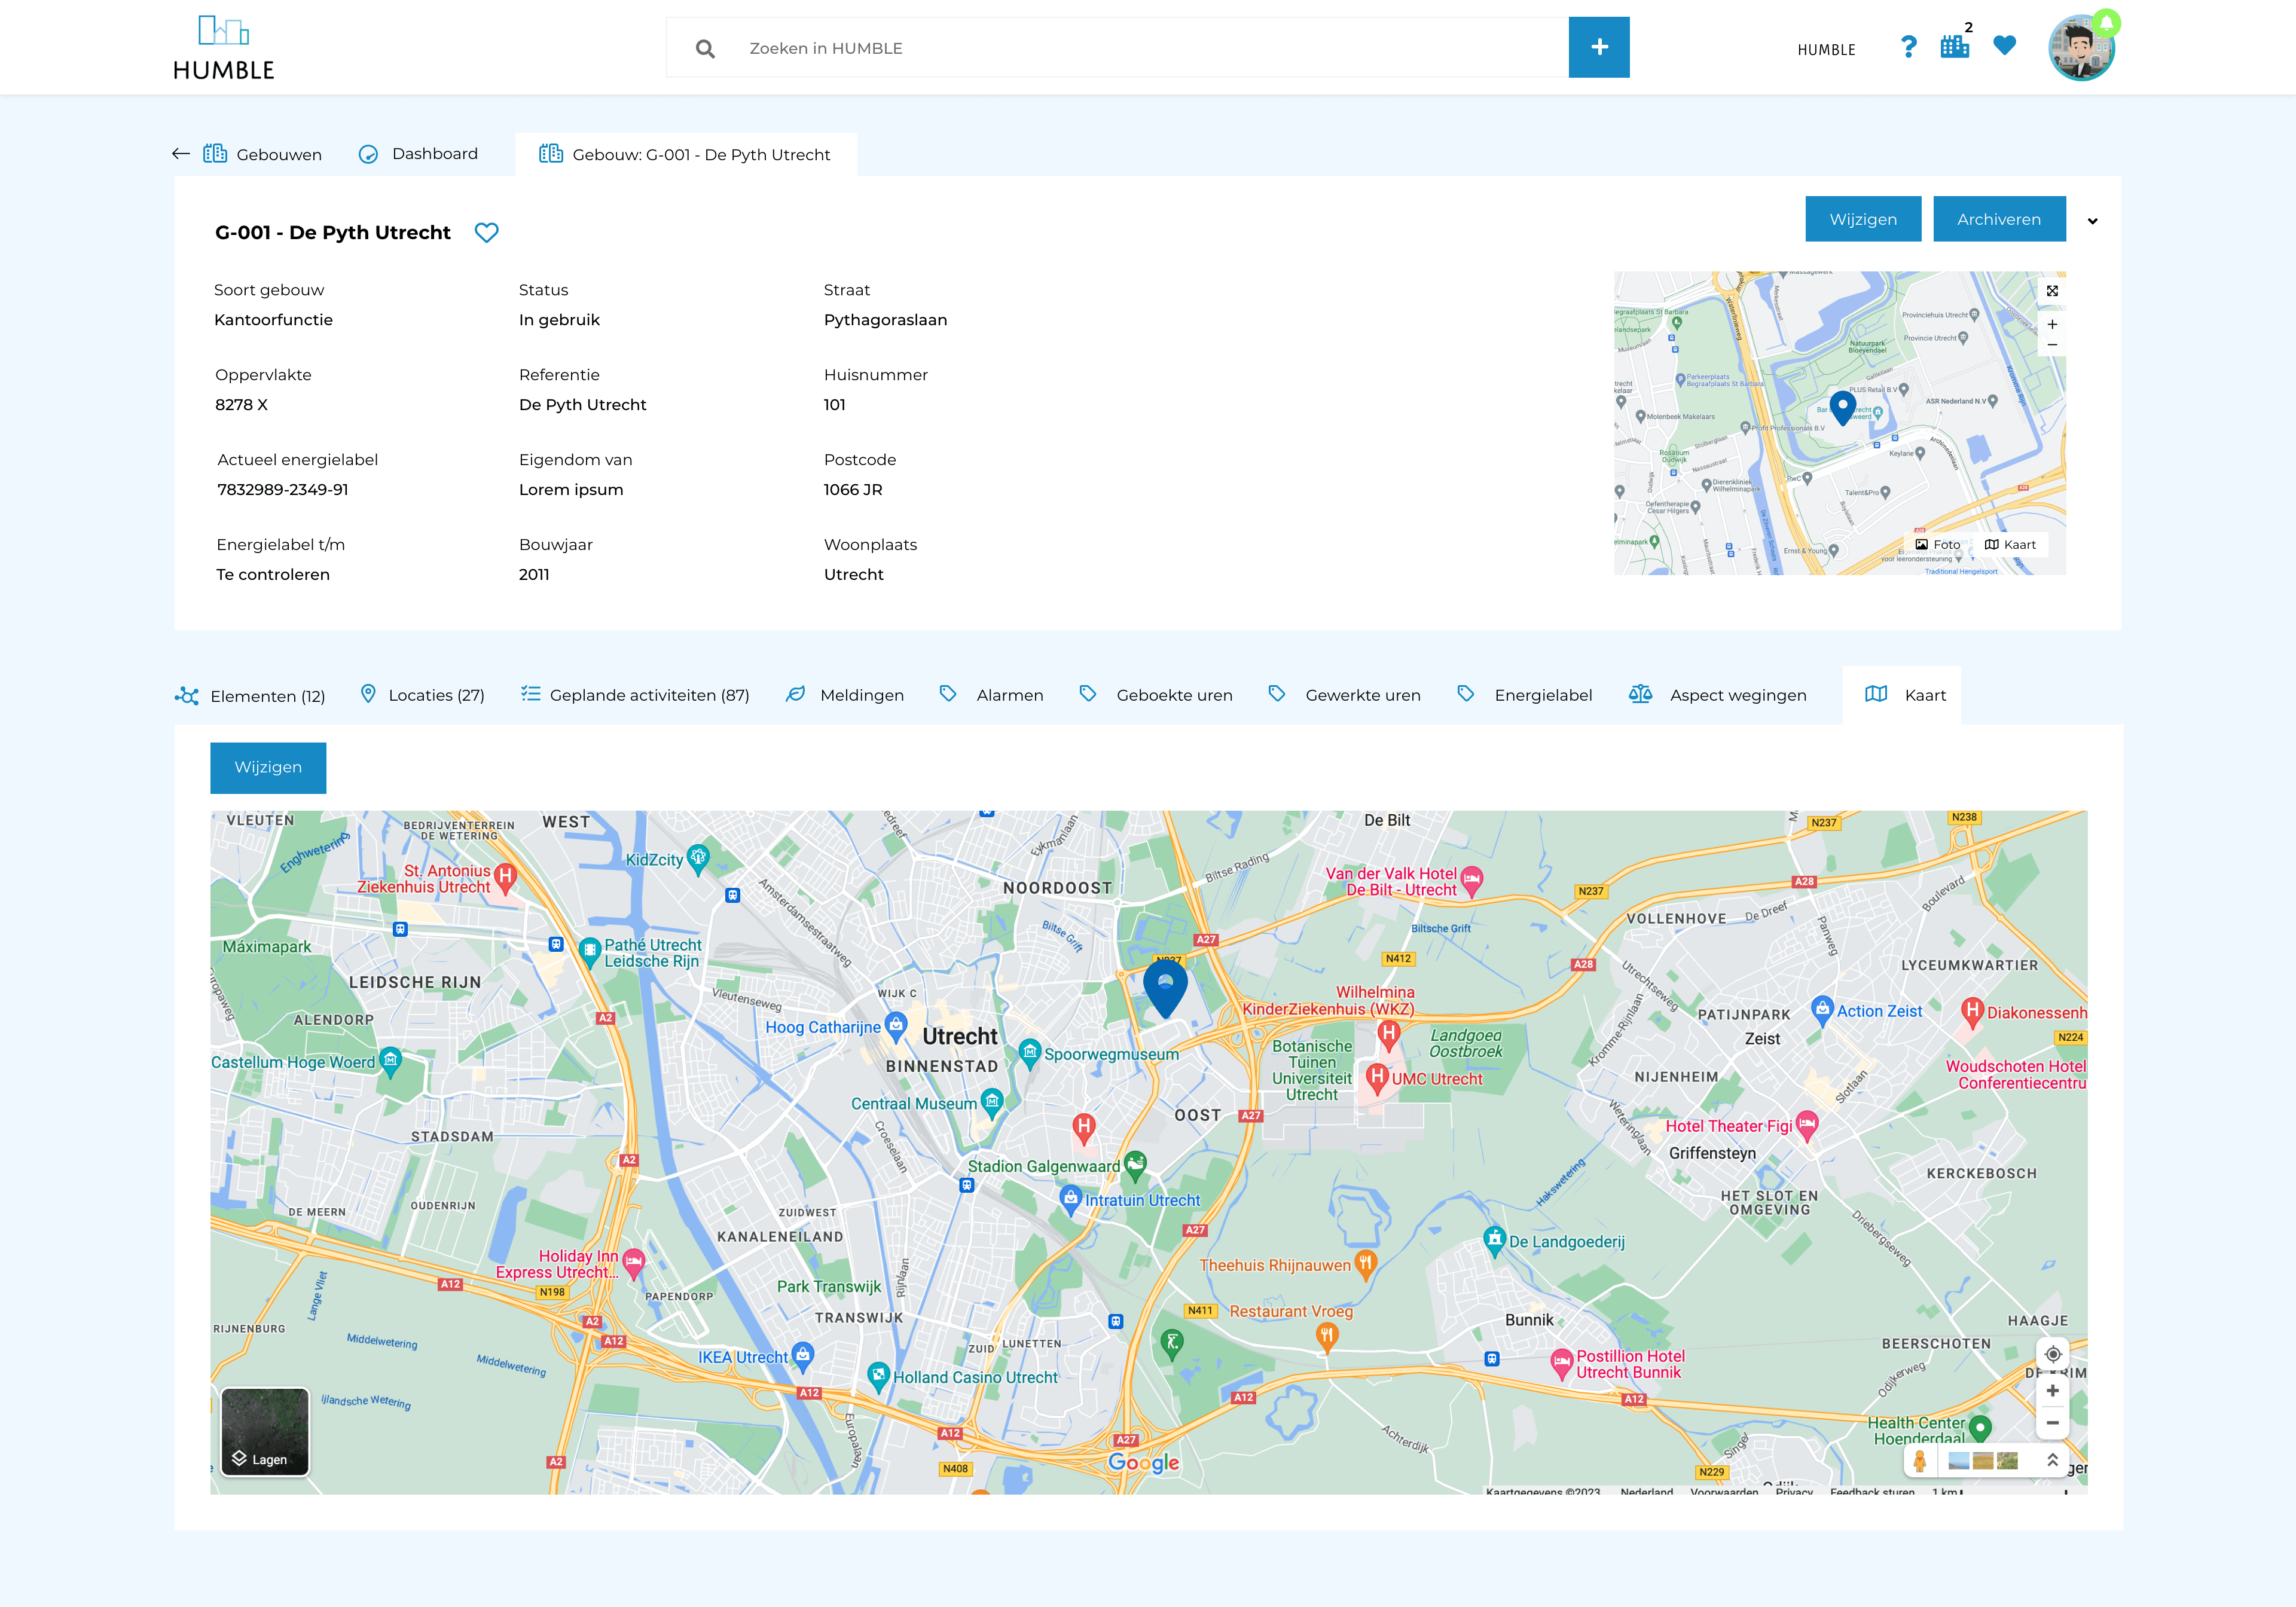Click the my-location target icon on map
This screenshot has width=2296, height=1607.
click(2052, 1354)
